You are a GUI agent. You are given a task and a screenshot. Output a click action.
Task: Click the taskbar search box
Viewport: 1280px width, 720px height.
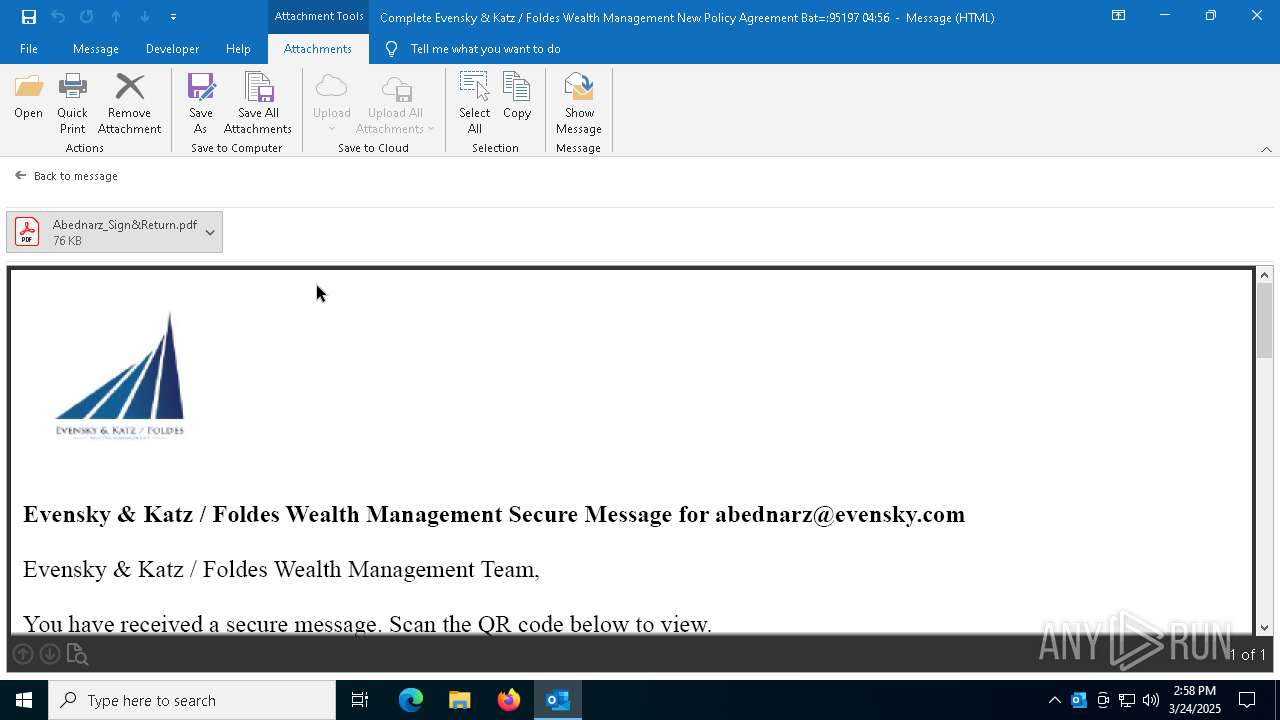192,700
